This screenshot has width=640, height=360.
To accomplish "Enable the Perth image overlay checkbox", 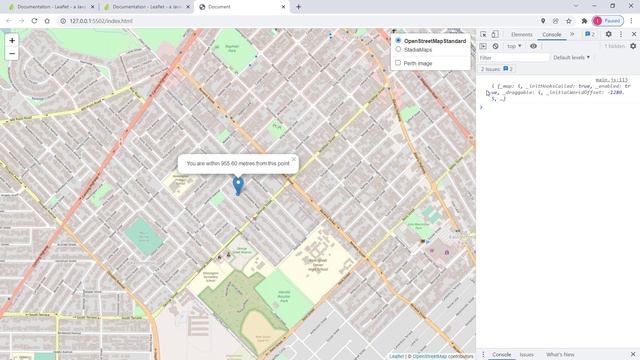I will point(398,63).
